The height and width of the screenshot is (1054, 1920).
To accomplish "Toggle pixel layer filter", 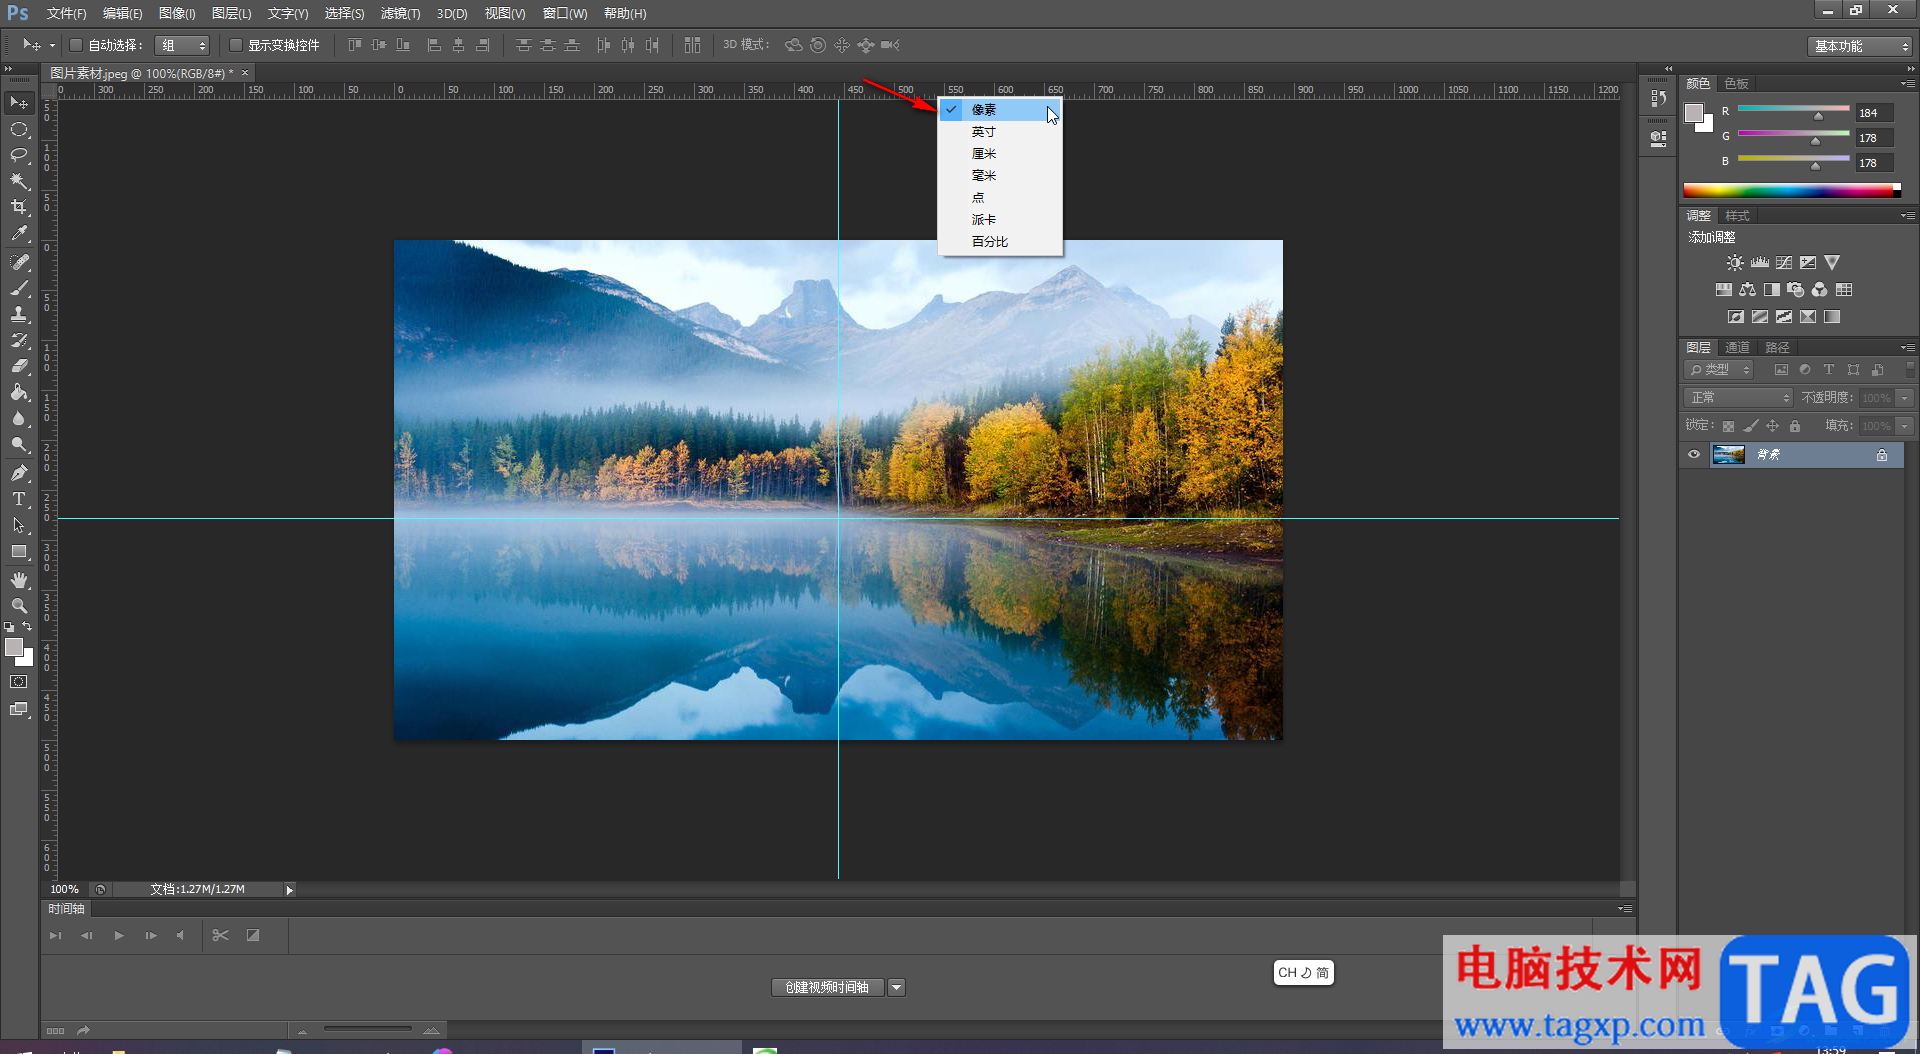I will [1781, 370].
